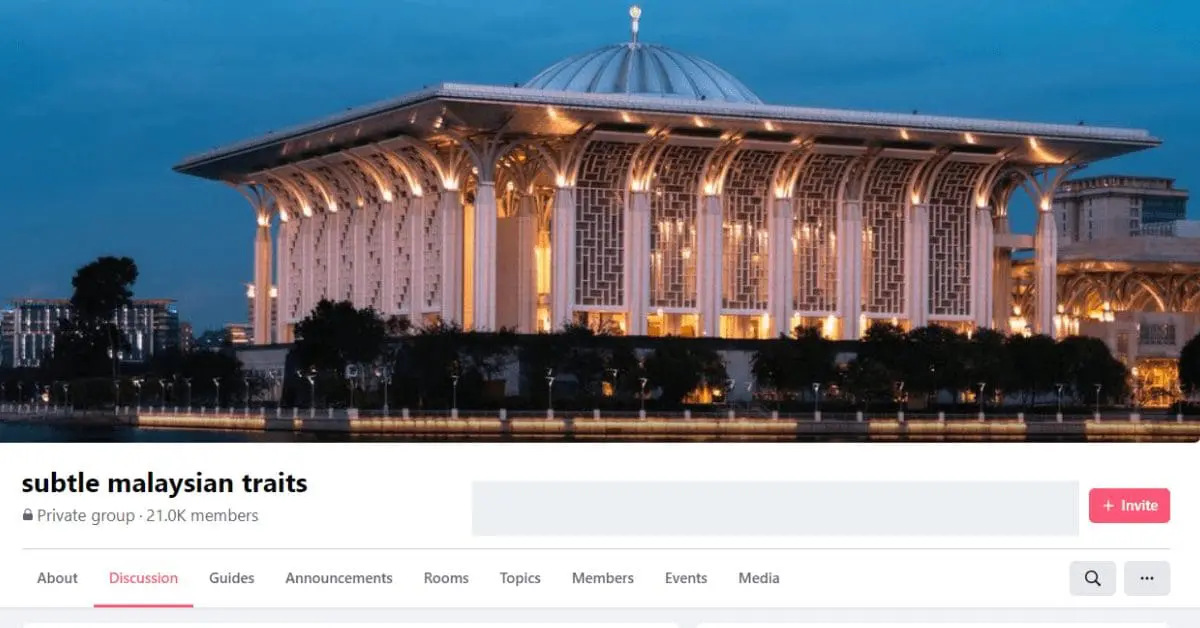Open the Rooms tab

446,578
